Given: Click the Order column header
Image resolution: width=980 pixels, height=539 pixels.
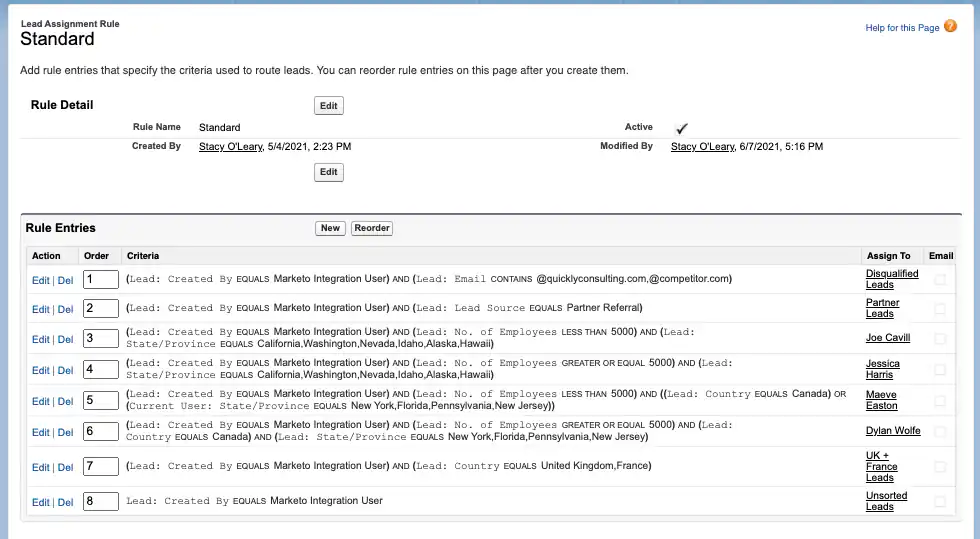Looking at the screenshot, I should [x=96, y=256].
